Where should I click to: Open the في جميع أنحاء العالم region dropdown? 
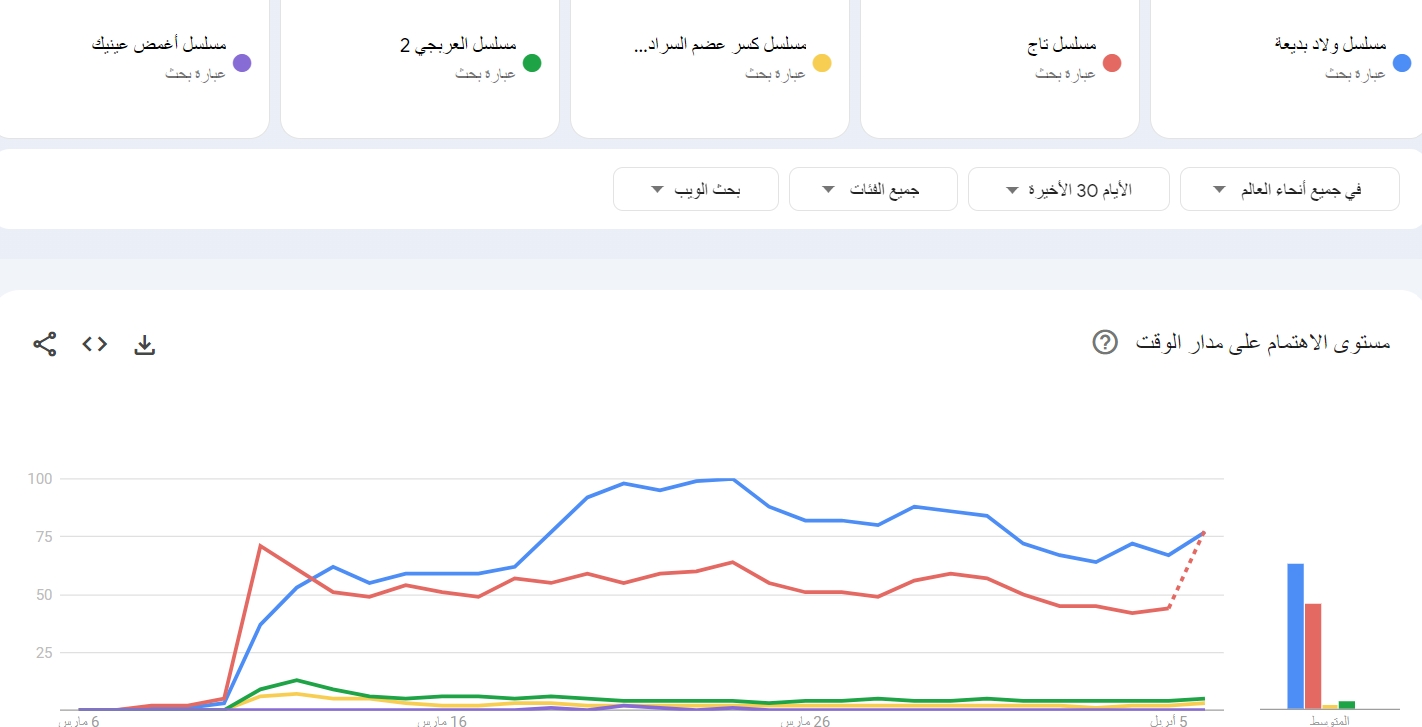[x=1290, y=189]
